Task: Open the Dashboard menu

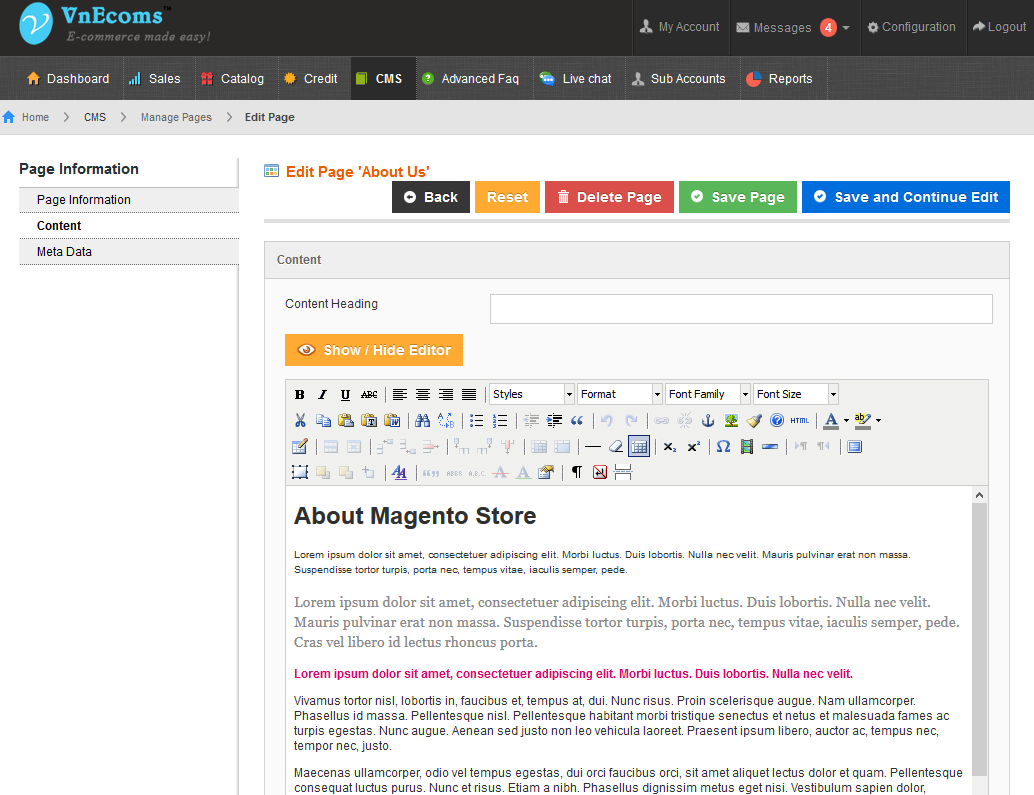Action: [x=69, y=78]
